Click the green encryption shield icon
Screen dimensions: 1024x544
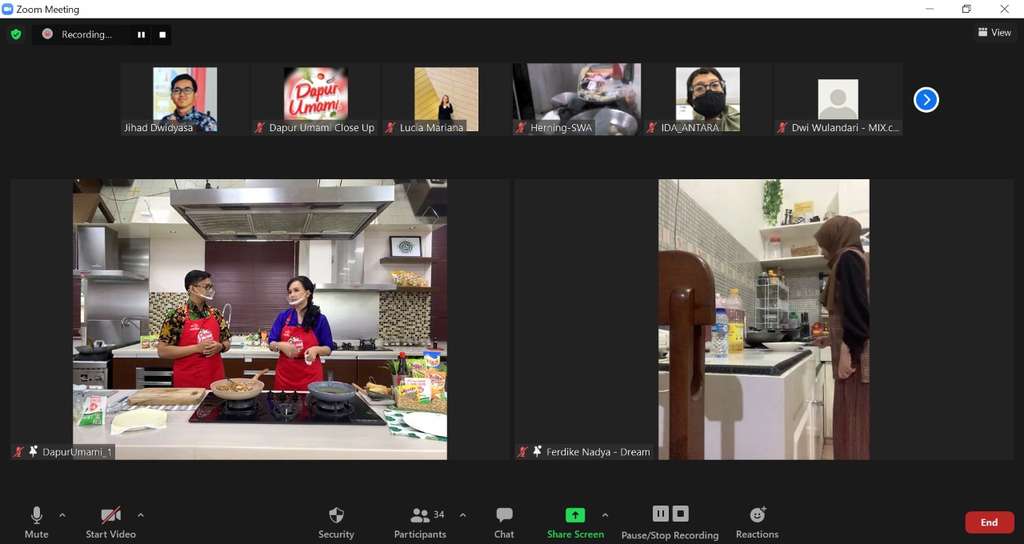point(16,34)
